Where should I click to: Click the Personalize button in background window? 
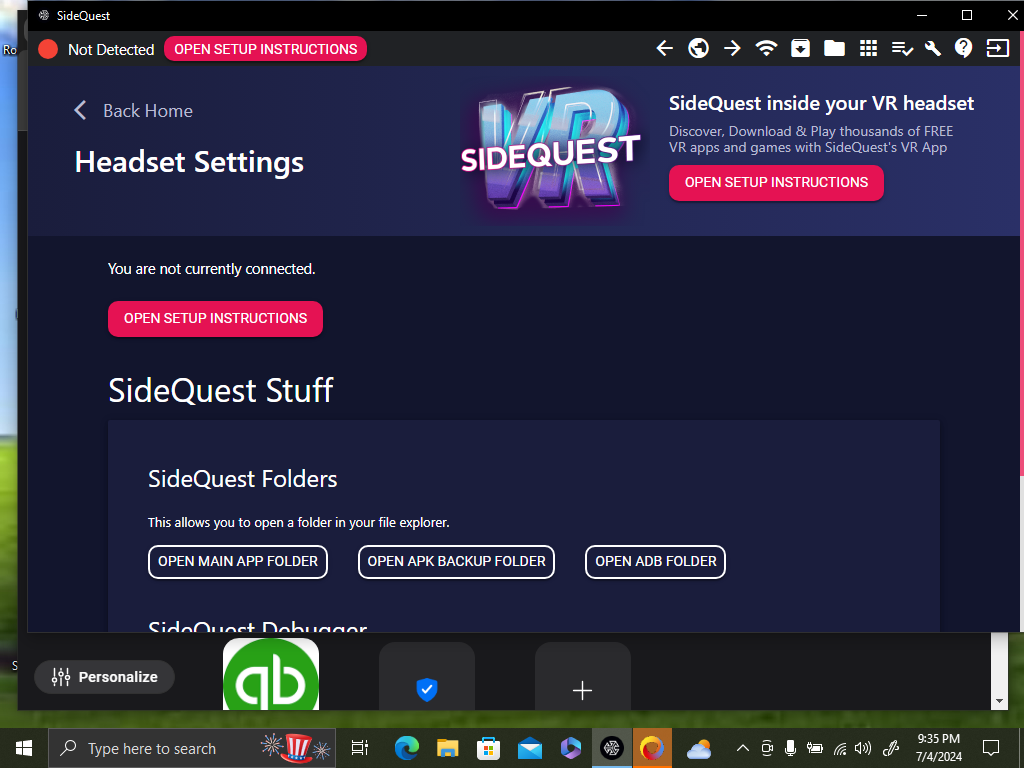click(104, 677)
